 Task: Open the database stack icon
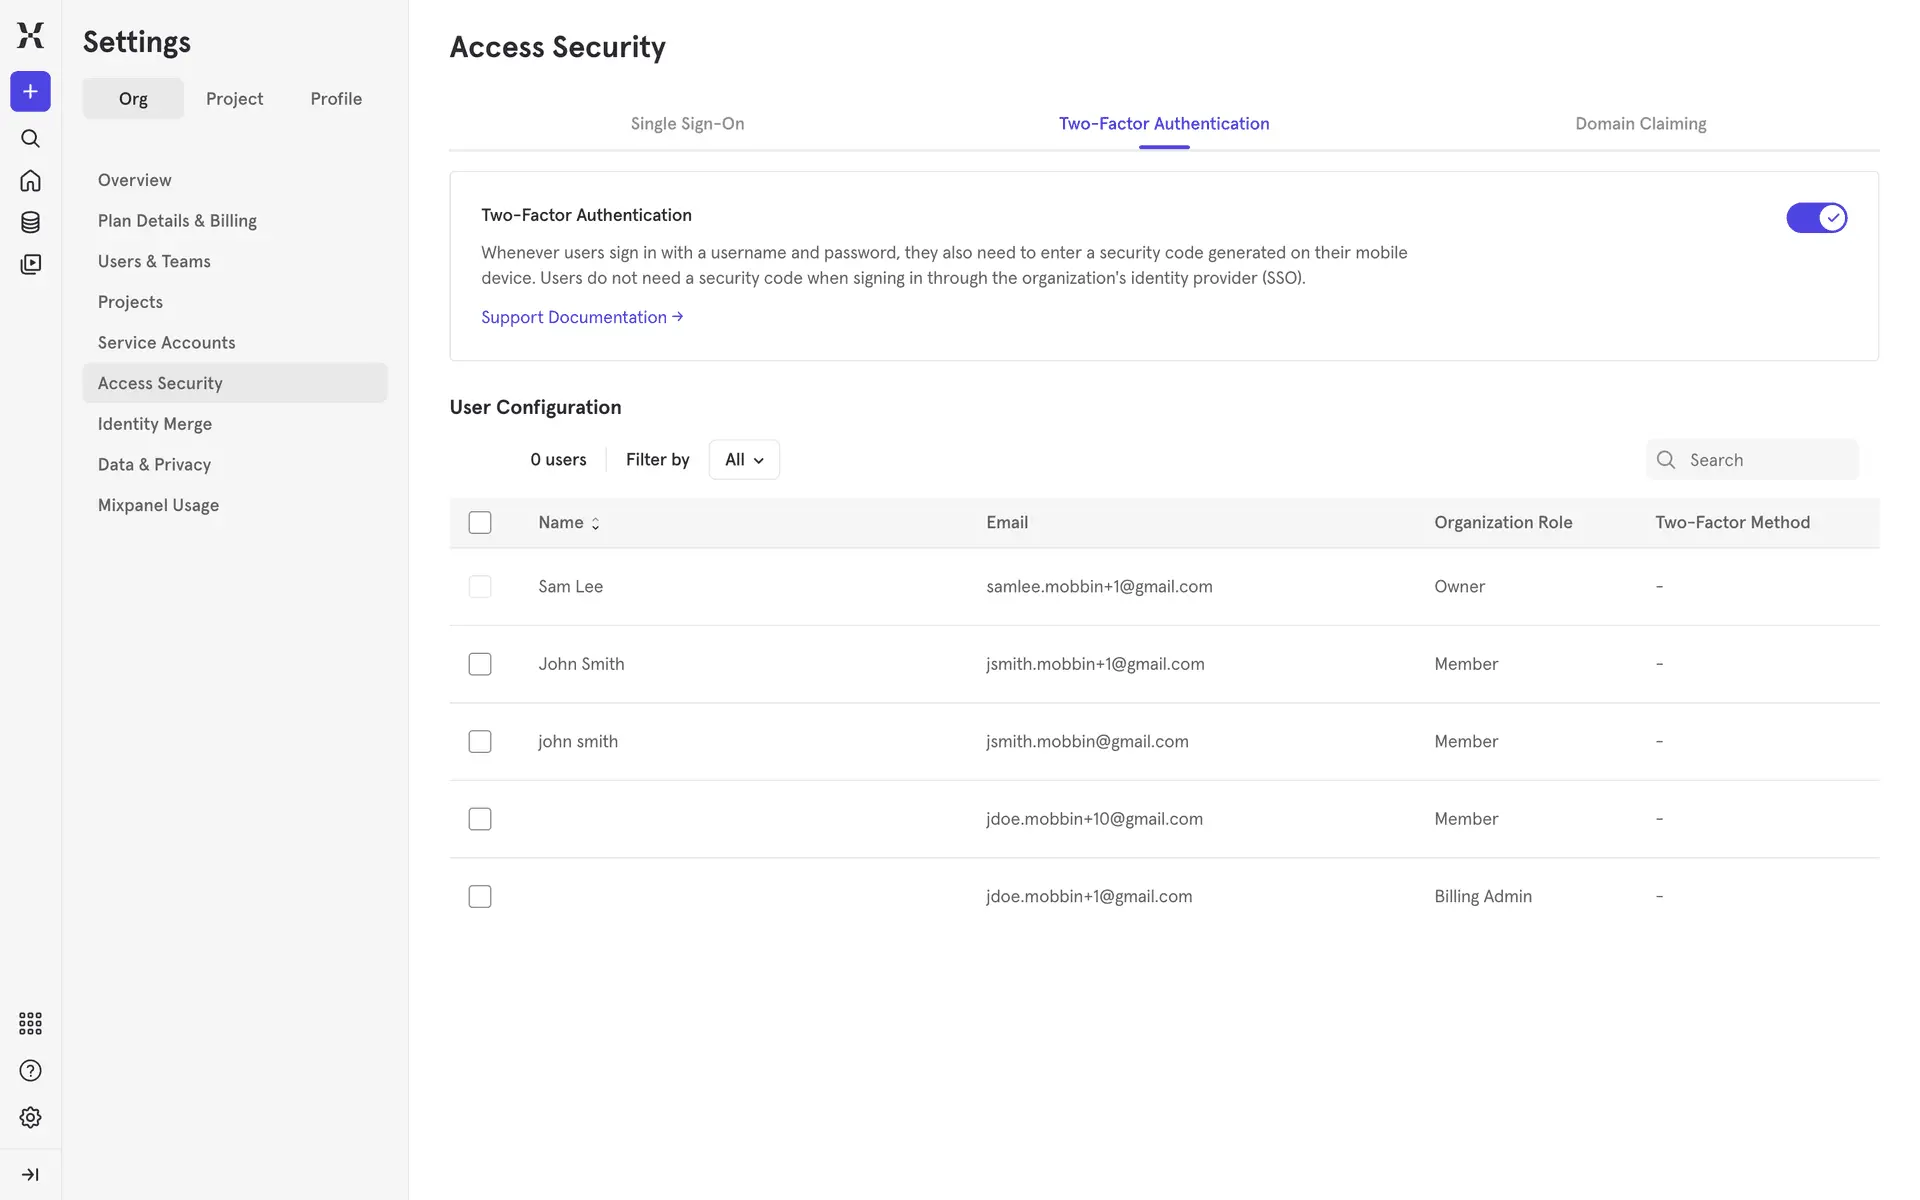tap(30, 222)
